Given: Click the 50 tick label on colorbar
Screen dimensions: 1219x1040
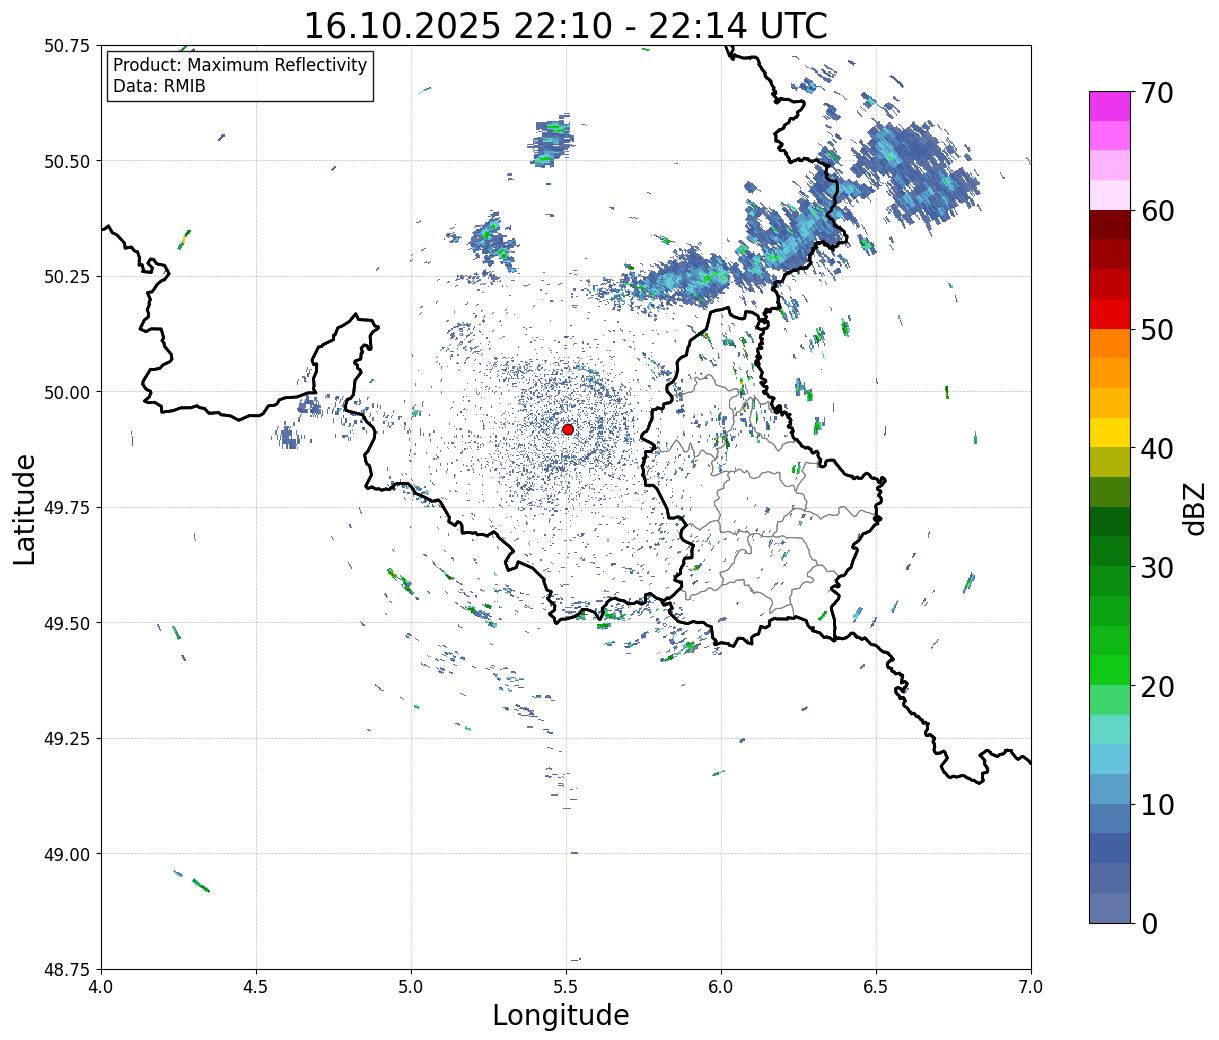Looking at the screenshot, I should pos(1157,330).
